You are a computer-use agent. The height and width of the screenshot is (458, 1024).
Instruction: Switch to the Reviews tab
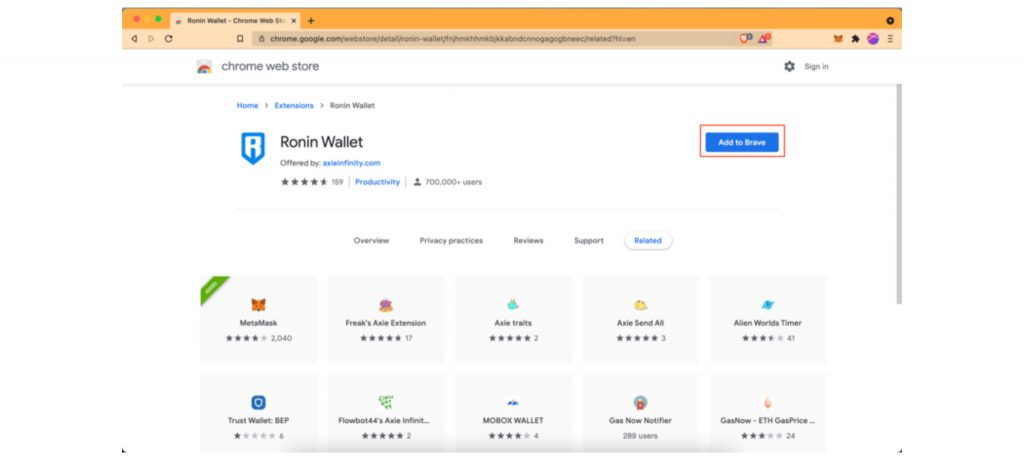click(528, 240)
